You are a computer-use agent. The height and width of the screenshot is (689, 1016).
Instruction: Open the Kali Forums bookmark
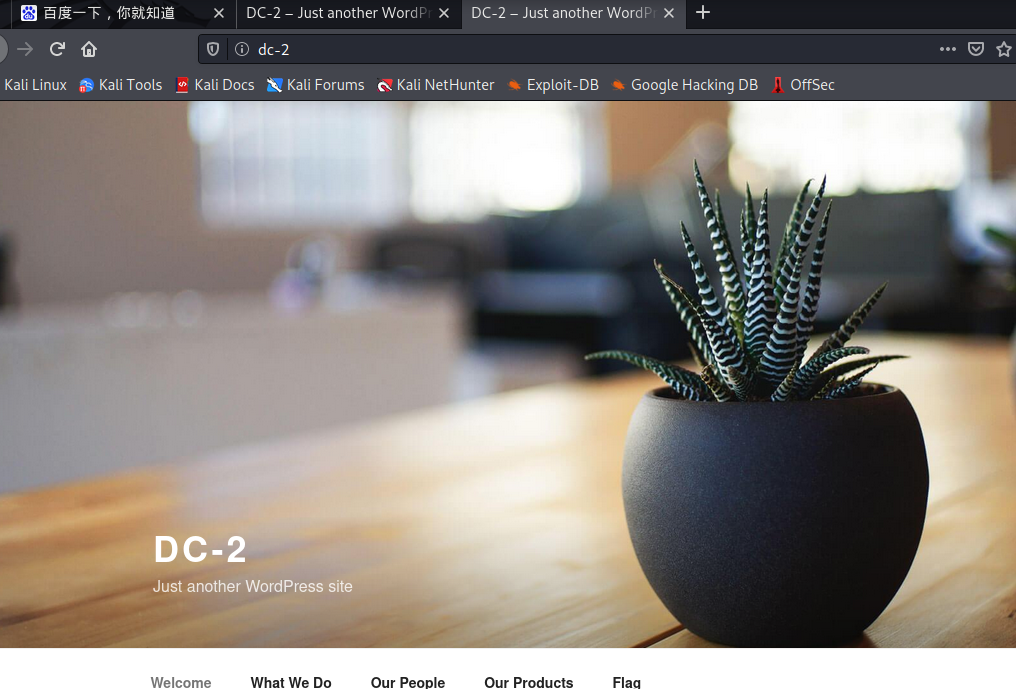click(x=316, y=85)
